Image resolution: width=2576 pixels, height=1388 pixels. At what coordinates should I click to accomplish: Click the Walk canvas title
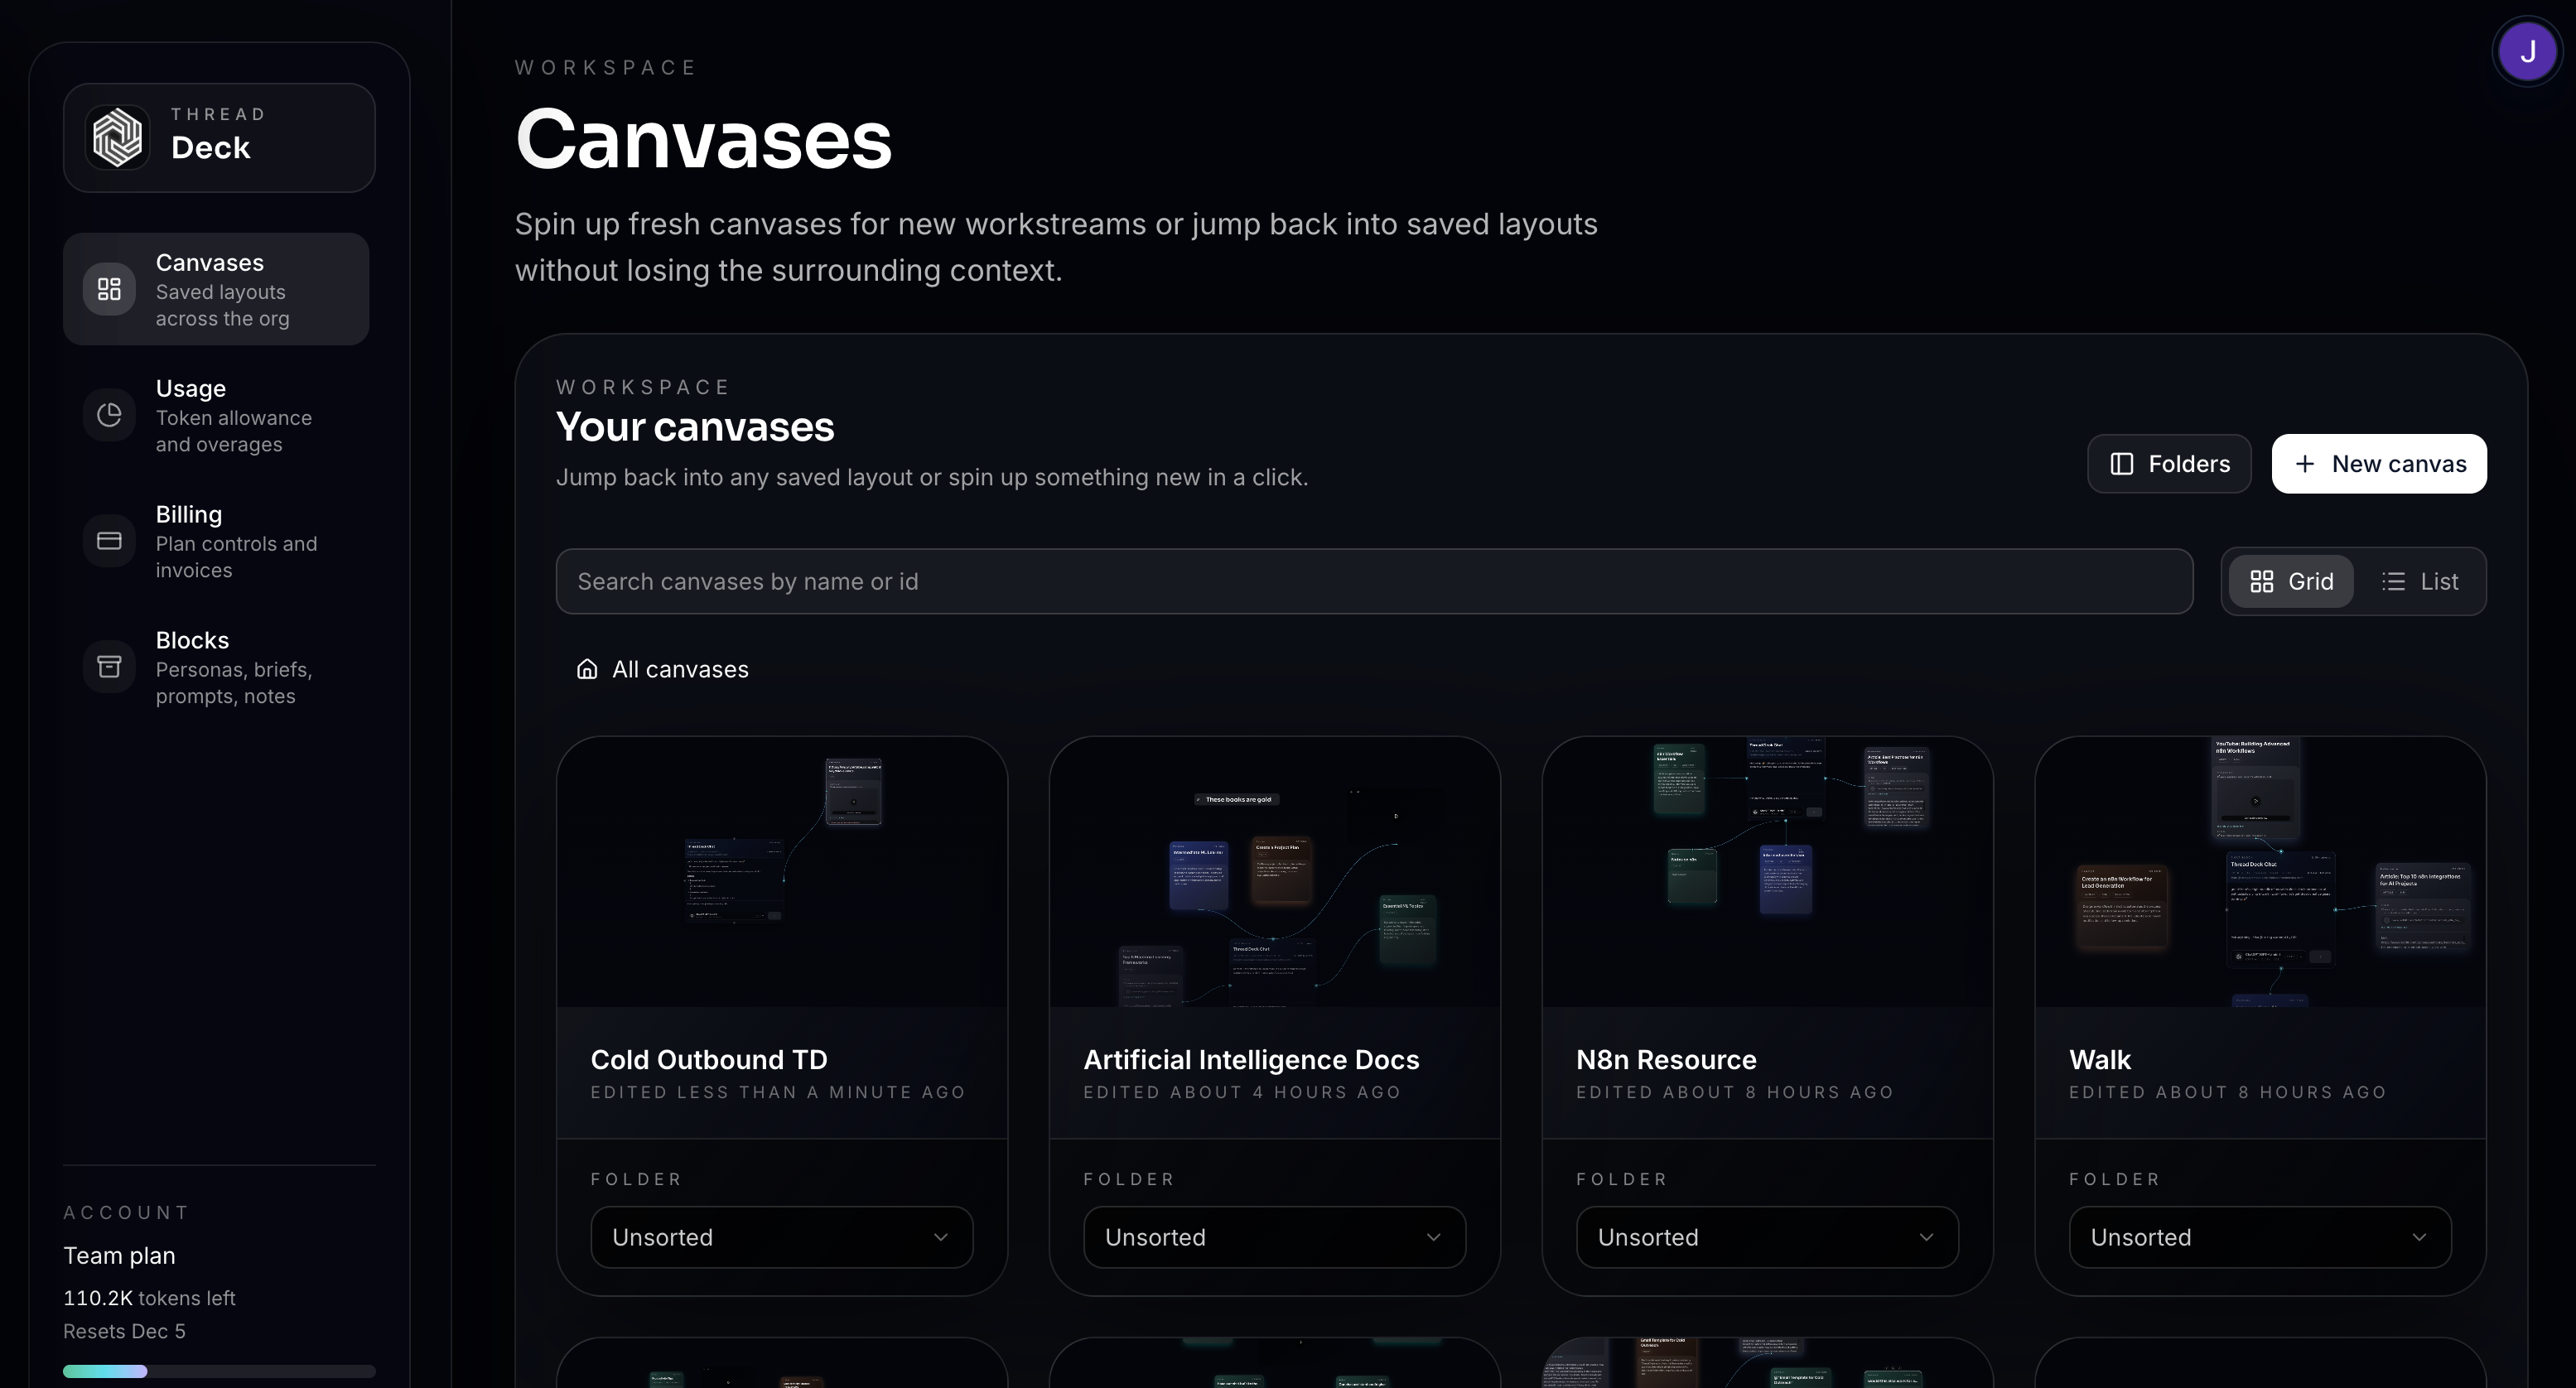[2100, 1059]
